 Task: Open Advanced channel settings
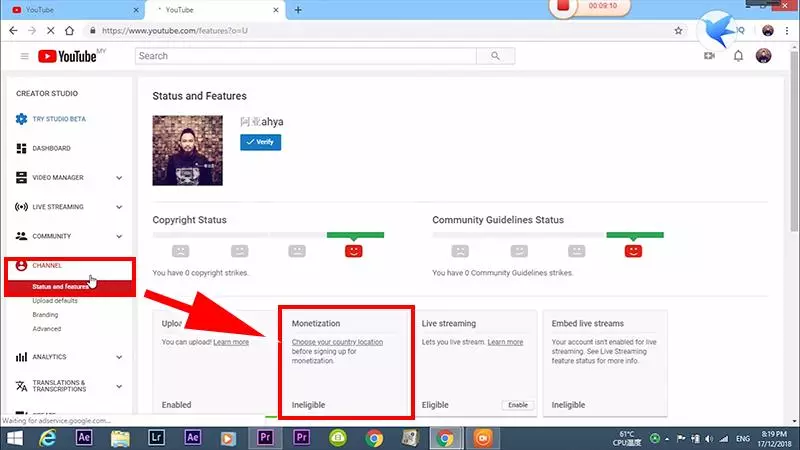point(47,329)
